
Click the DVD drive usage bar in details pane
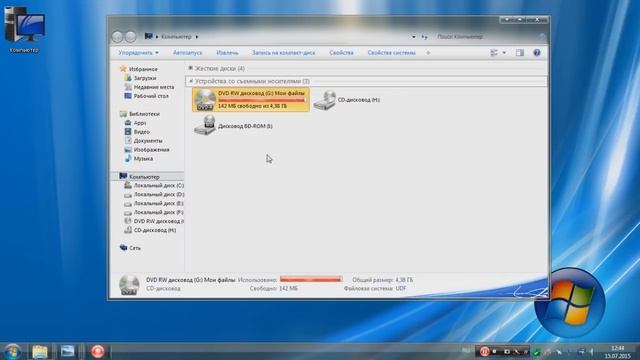click(x=310, y=280)
